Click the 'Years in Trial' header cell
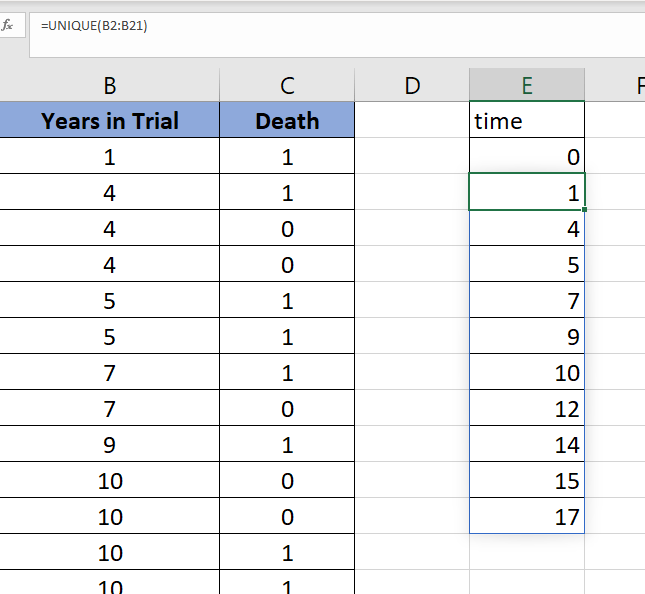Viewport: 645px width, 594px height. pyautogui.click(x=109, y=120)
